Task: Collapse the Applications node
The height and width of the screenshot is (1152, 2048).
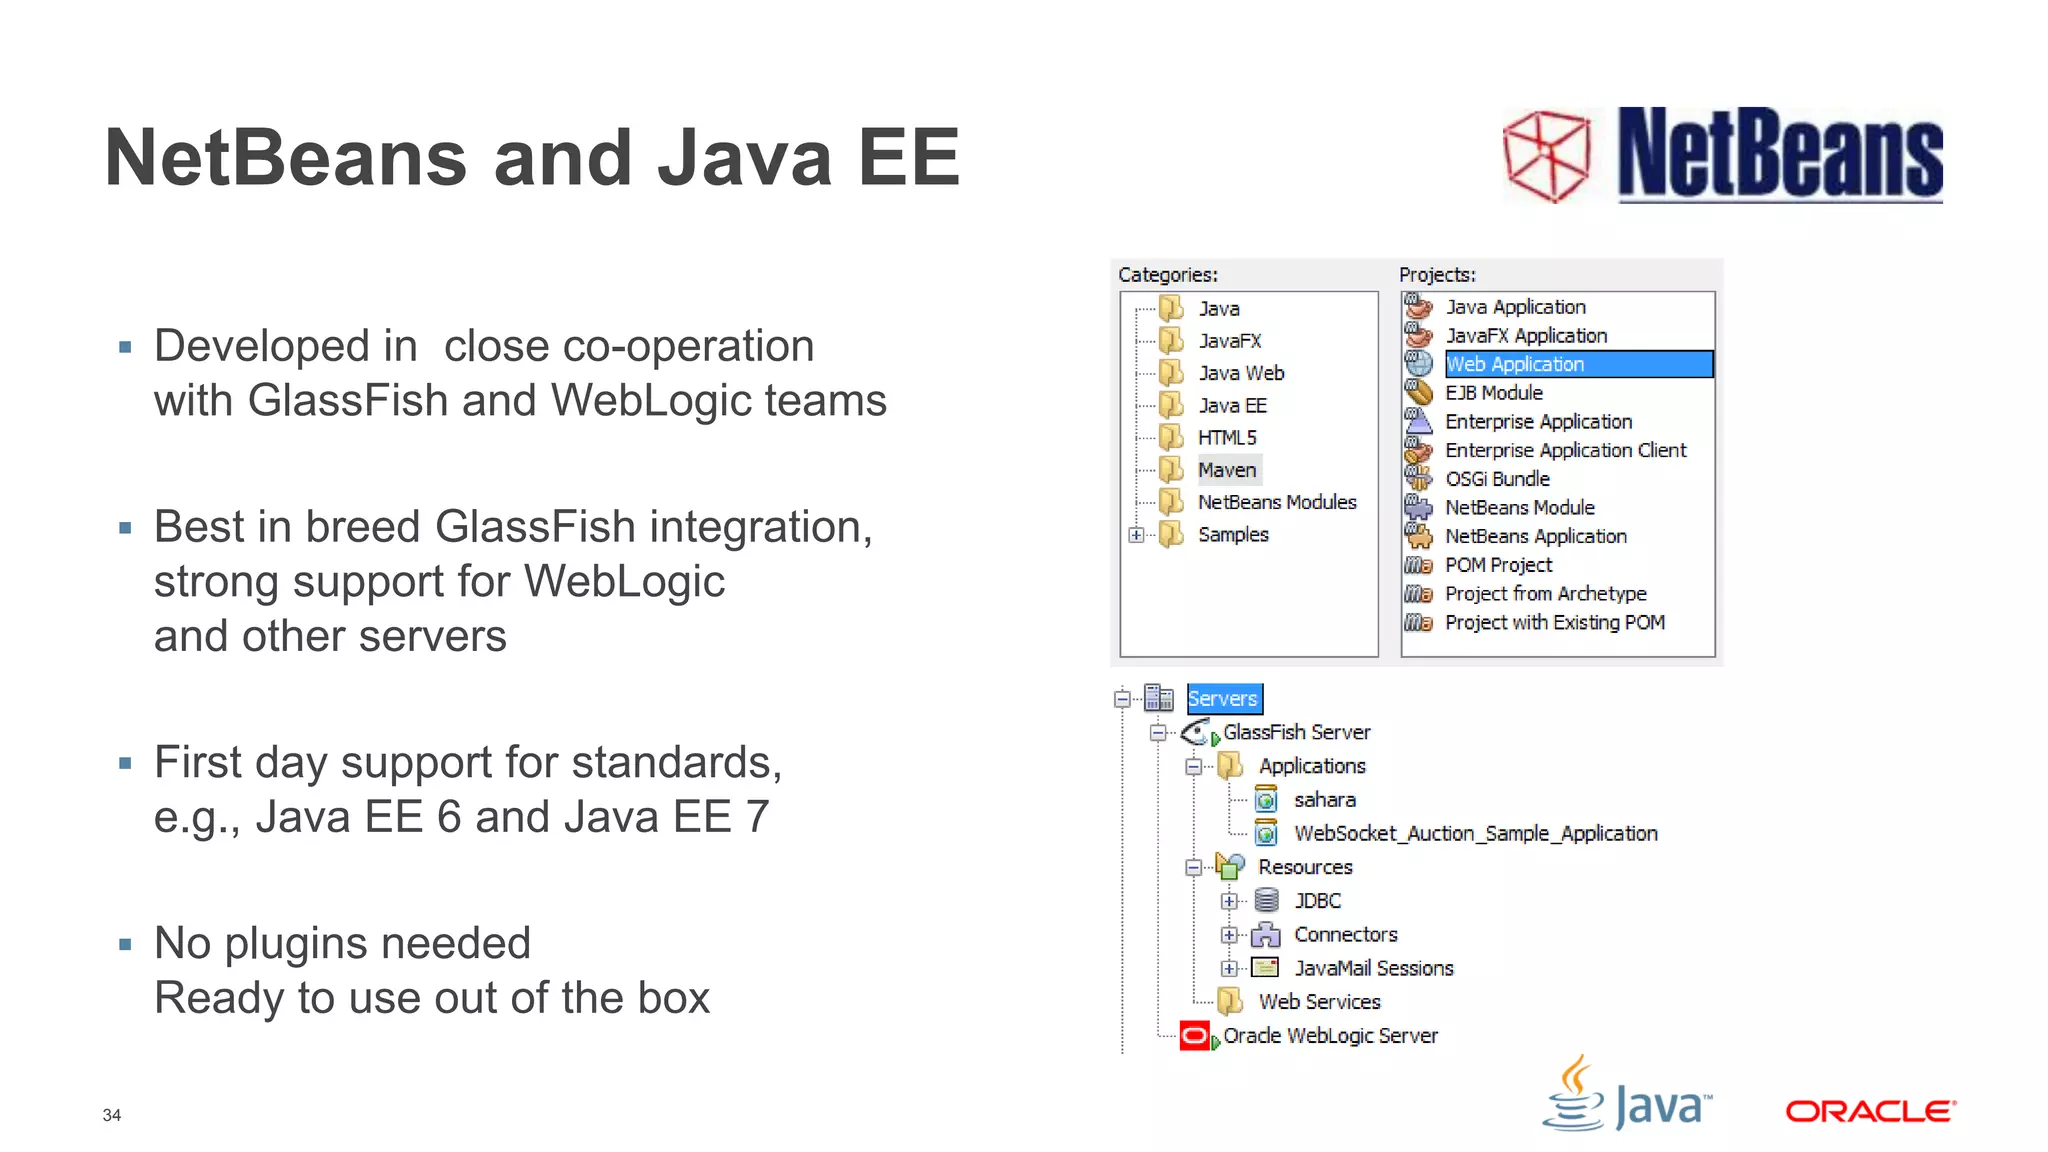Action: [x=1194, y=767]
